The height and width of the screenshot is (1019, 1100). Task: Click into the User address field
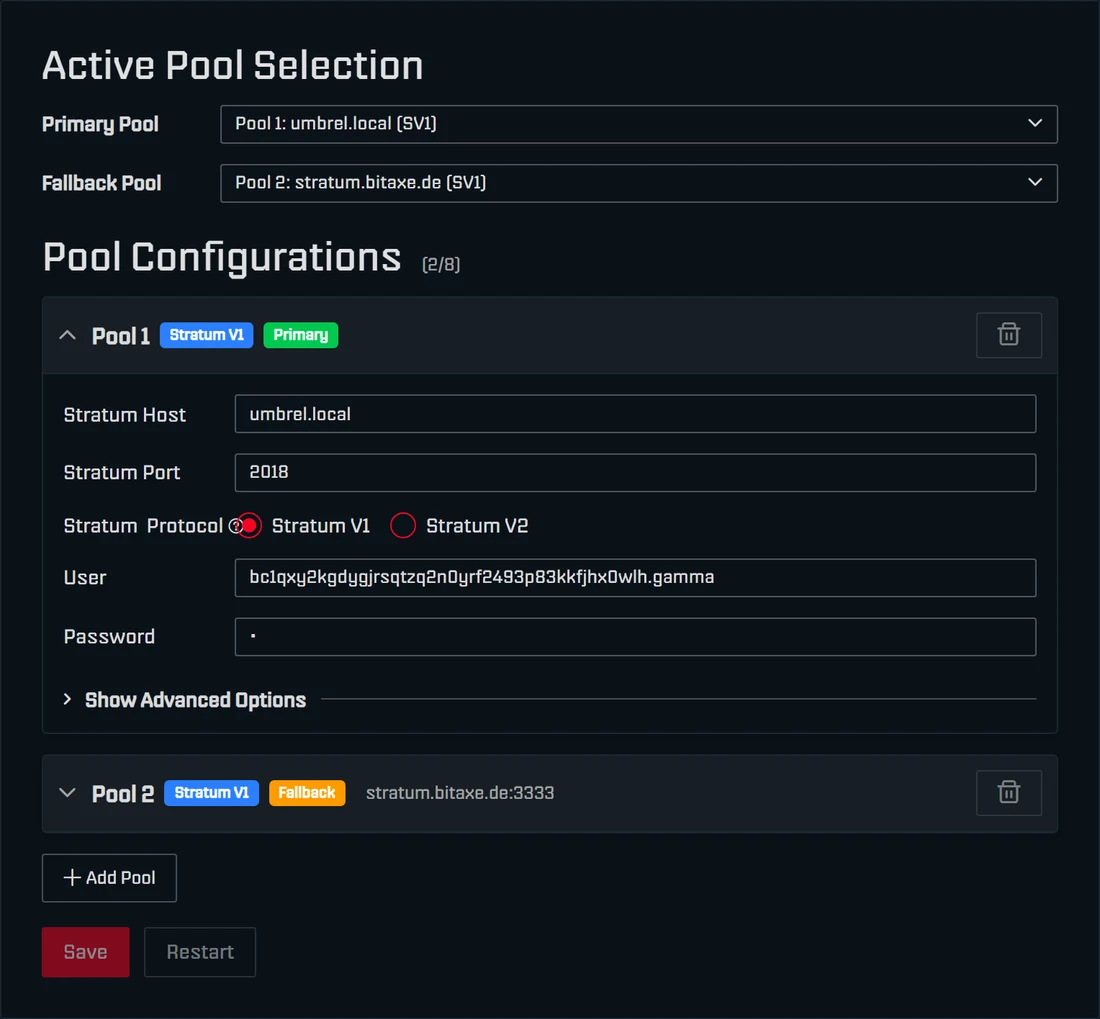pyautogui.click(x=635, y=578)
